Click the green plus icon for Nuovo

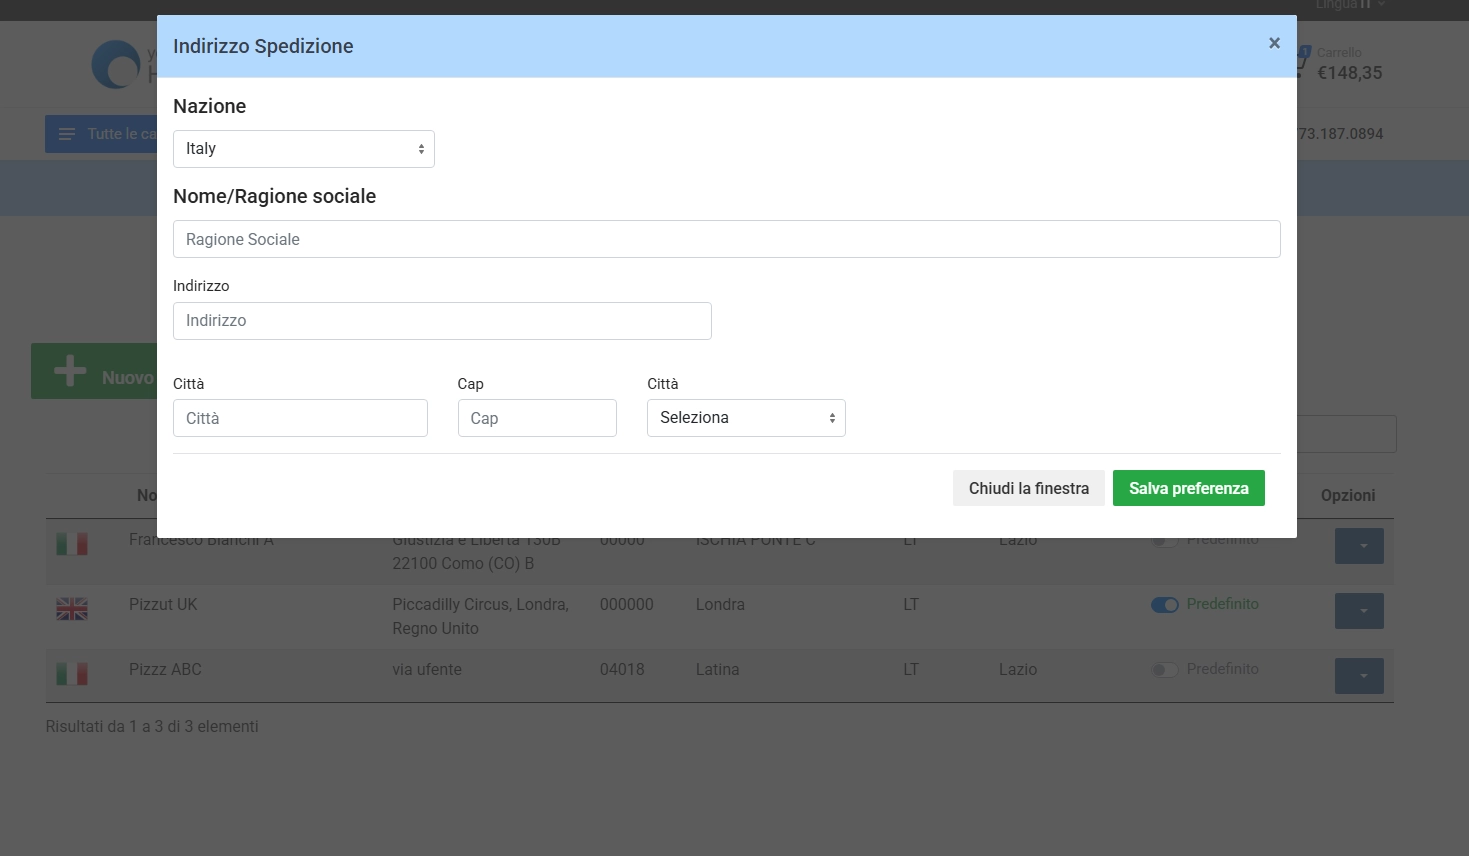coord(70,371)
